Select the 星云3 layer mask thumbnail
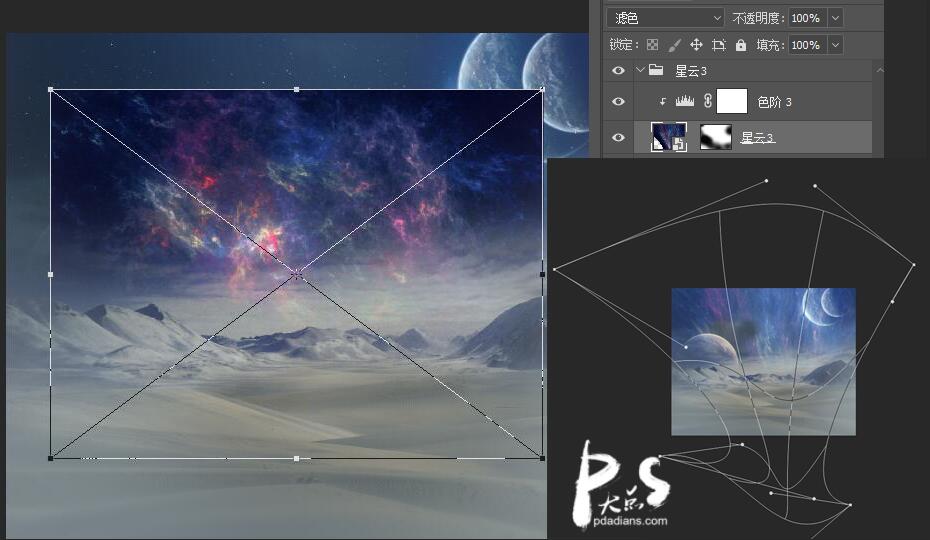The width and height of the screenshot is (930, 540). 716,137
